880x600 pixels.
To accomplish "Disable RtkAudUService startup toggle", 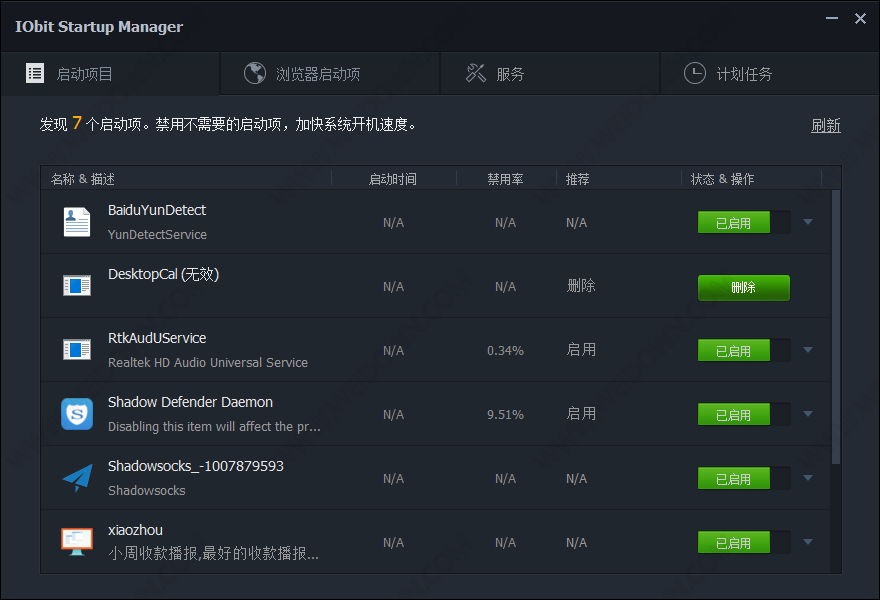I will tap(743, 351).
